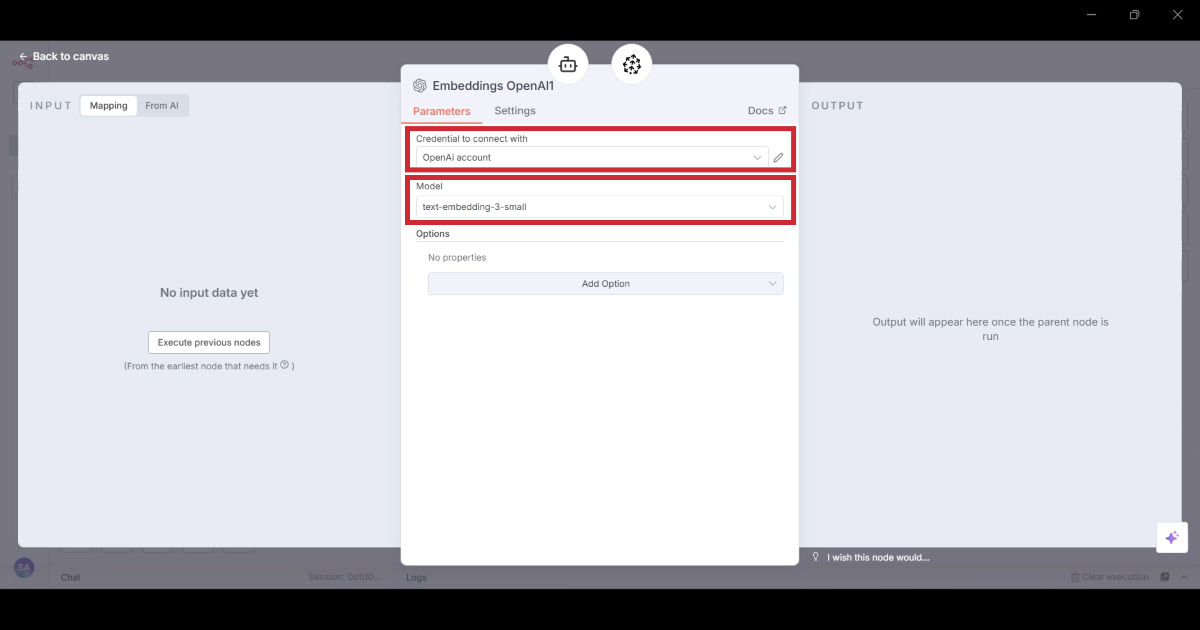Viewport: 1200px width, 630px height.
Task: Click the vector store node icon
Action: (x=631, y=65)
